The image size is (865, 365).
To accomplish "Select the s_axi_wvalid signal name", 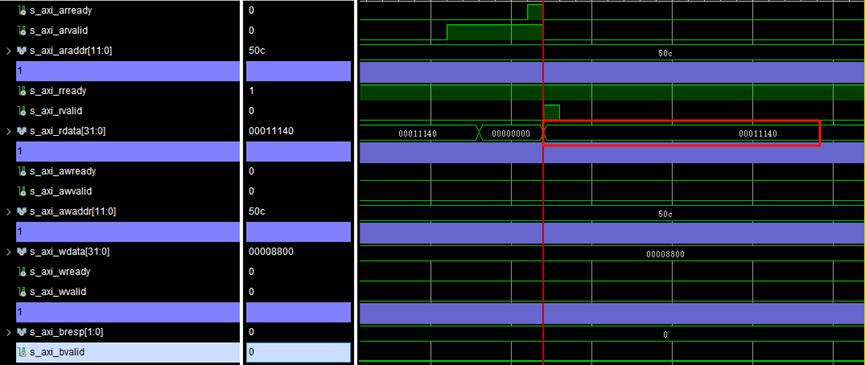I will [x=58, y=292].
